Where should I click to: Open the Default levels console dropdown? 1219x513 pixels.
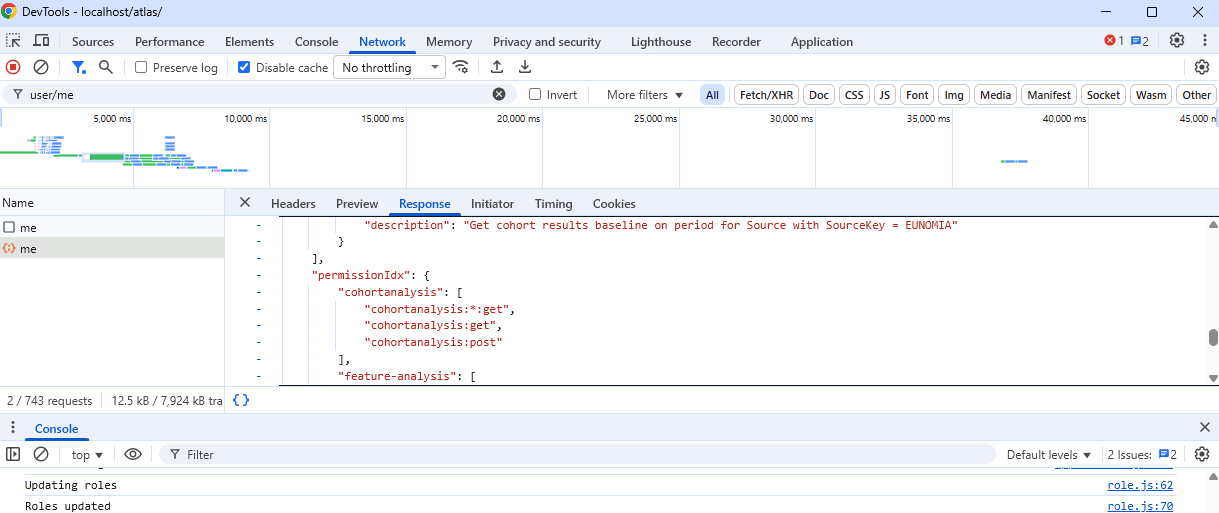[x=1049, y=455]
